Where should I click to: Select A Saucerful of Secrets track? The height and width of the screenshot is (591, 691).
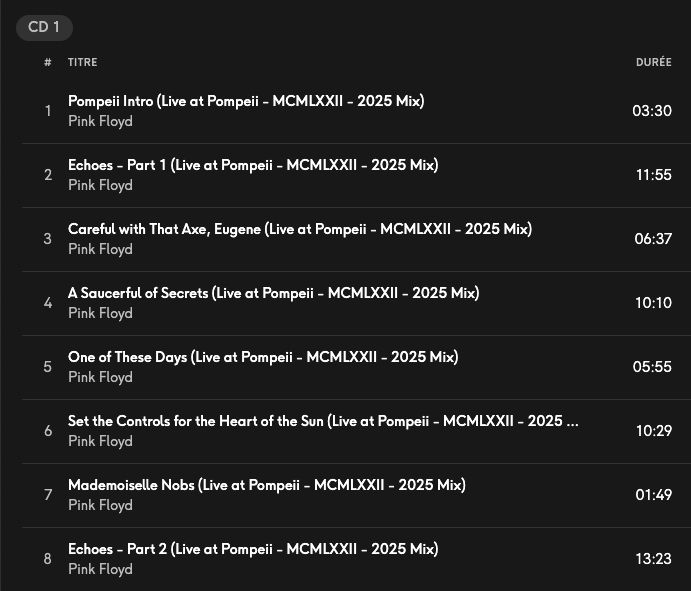point(273,293)
